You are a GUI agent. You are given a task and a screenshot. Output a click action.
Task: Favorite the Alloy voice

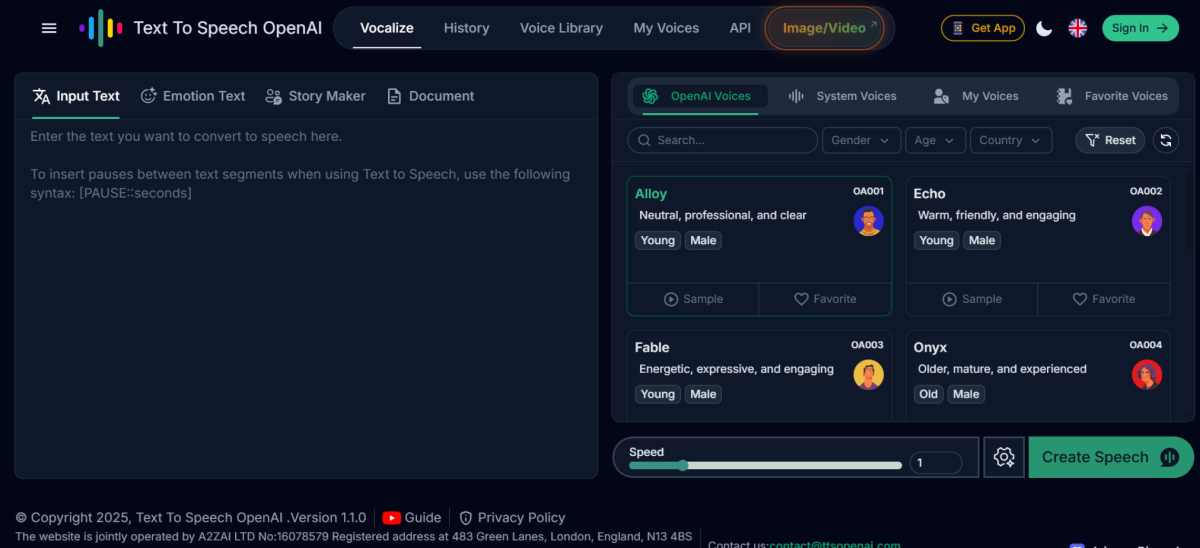(x=825, y=299)
